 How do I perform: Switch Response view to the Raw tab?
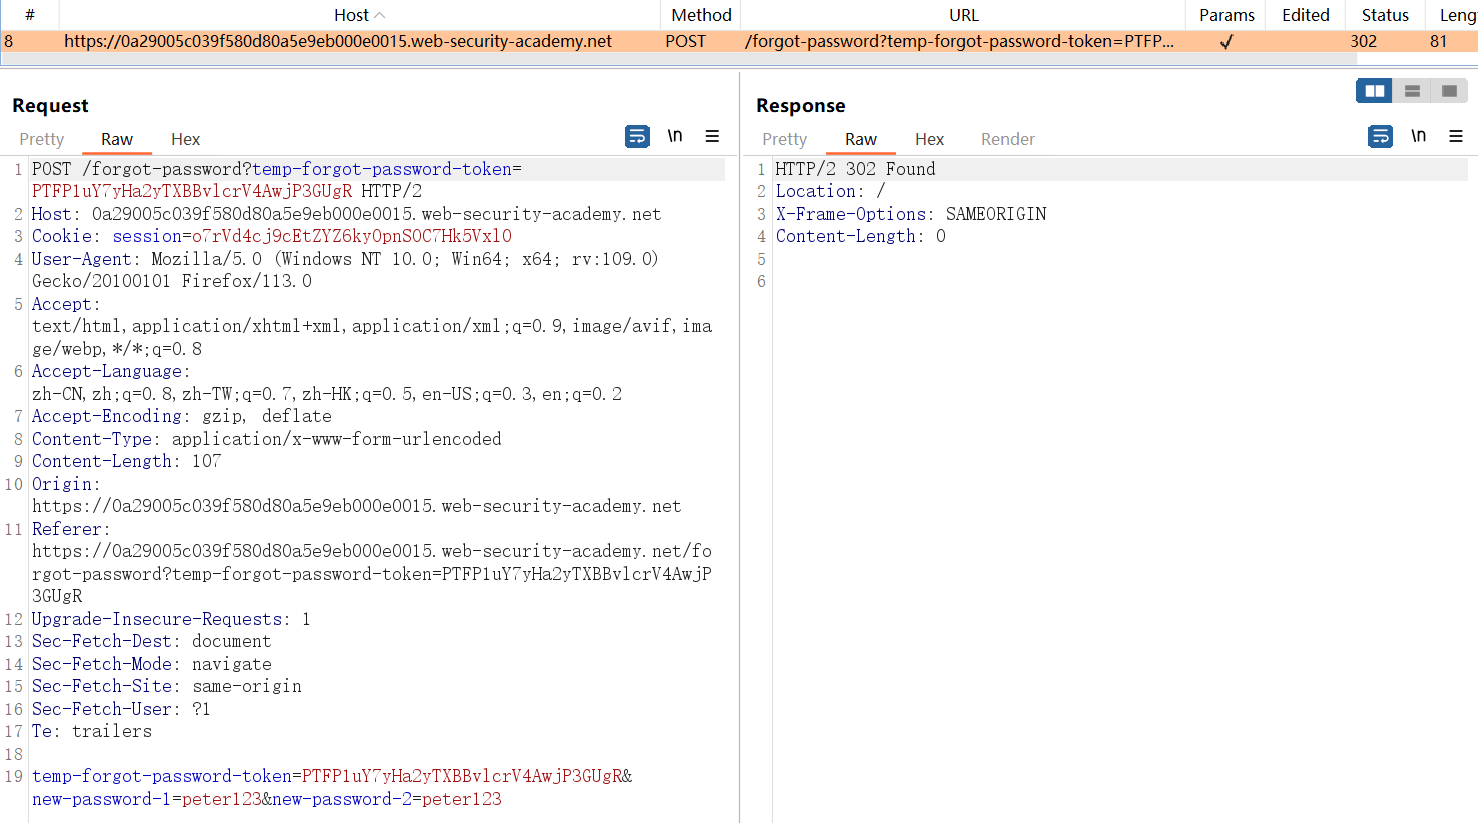click(x=860, y=139)
